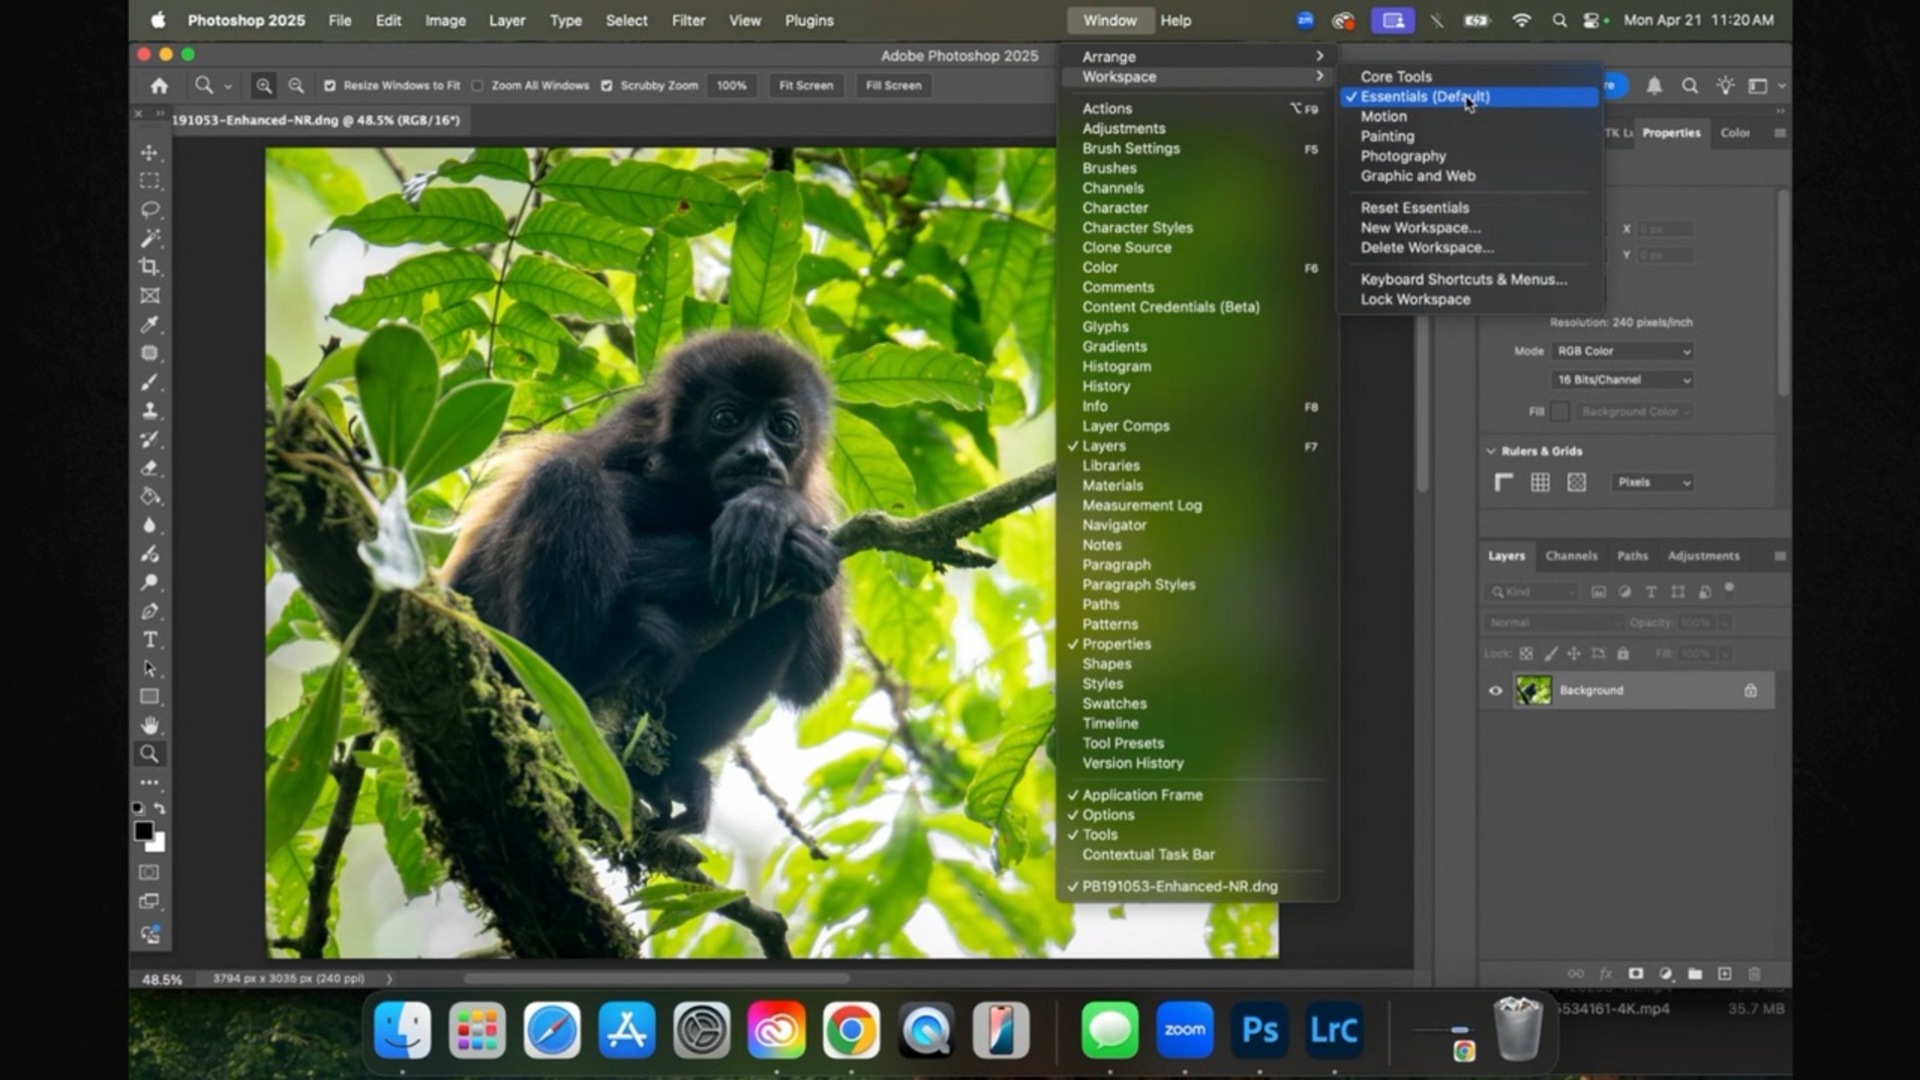Open the Create new layer icon

(1725, 974)
